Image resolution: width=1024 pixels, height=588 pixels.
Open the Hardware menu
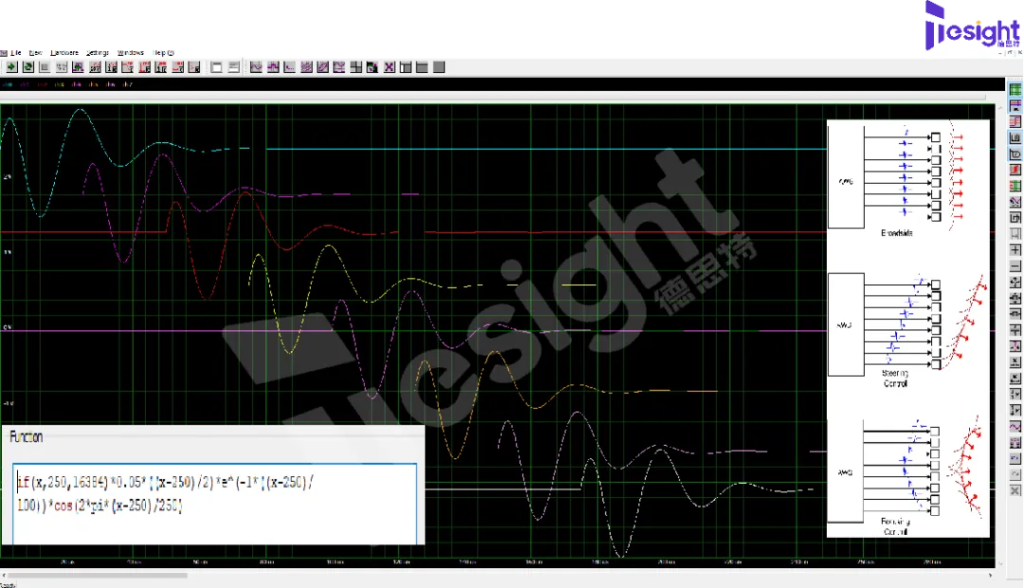click(x=65, y=53)
